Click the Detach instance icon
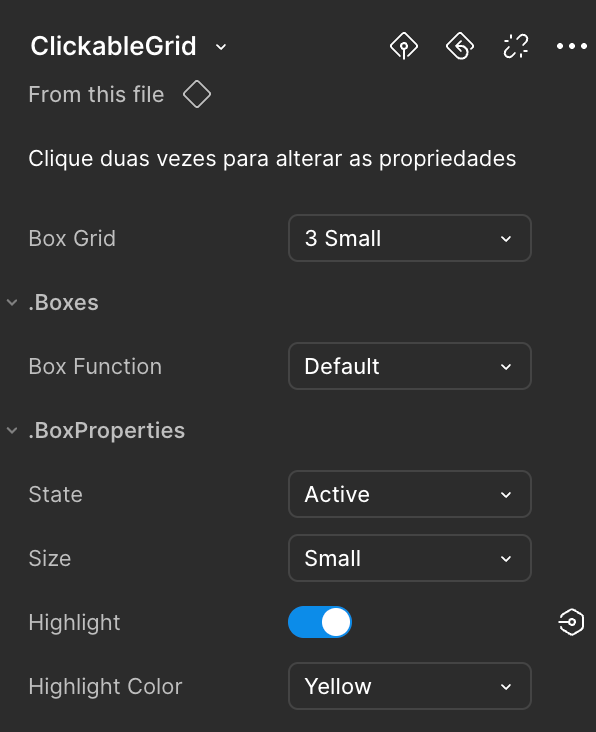 tap(516, 46)
